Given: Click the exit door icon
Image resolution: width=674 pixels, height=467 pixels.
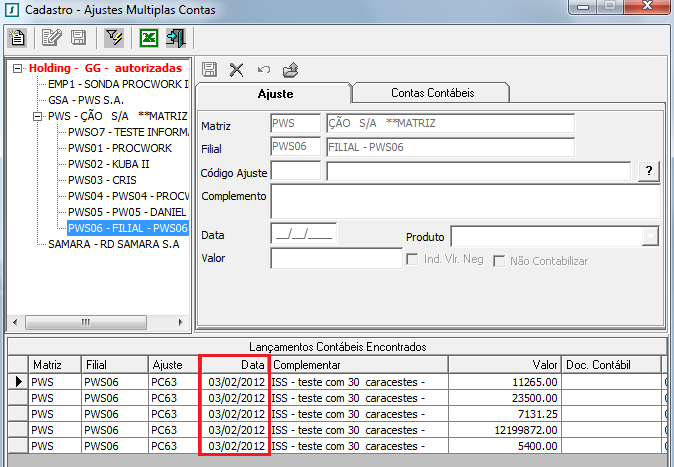Looking at the screenshot, I should pos(175,39).
